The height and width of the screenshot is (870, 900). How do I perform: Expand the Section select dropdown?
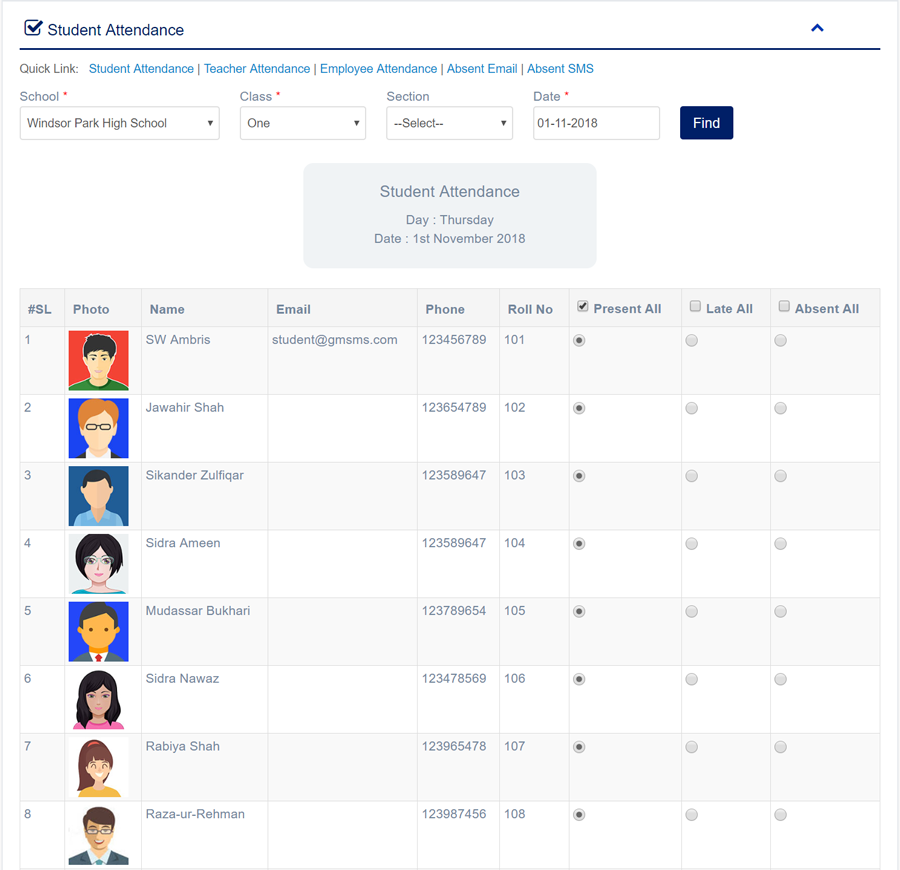point(449,123)
